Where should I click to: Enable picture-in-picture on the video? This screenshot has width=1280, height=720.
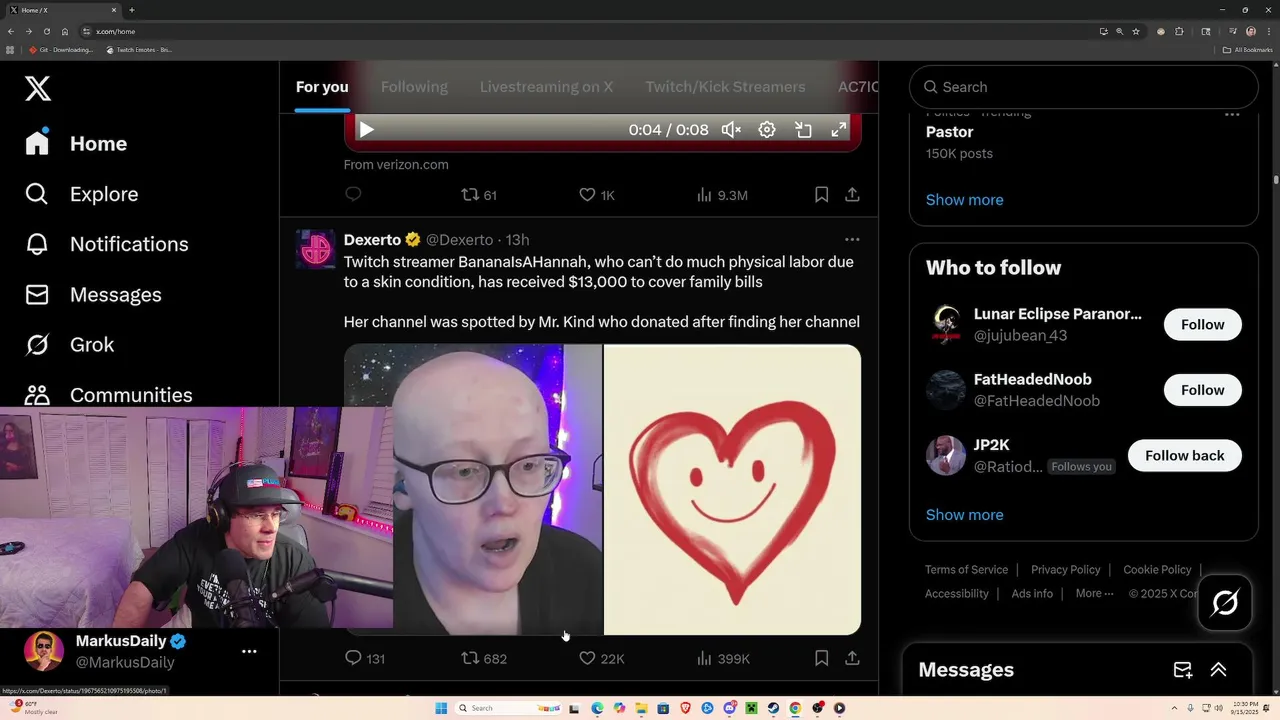[x=803, y=130]
